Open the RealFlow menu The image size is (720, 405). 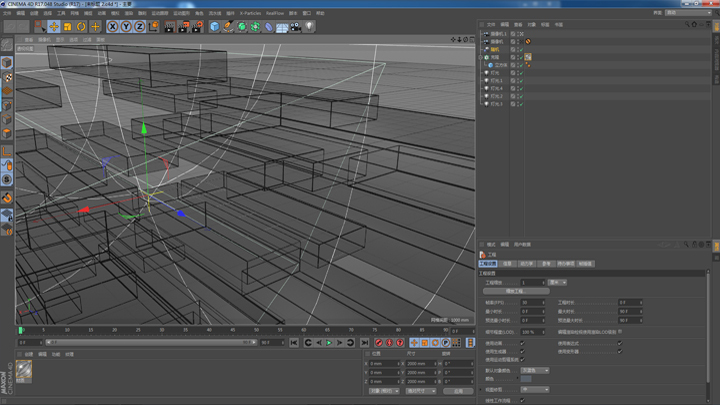pyautogui.click(x=275, y=13)
